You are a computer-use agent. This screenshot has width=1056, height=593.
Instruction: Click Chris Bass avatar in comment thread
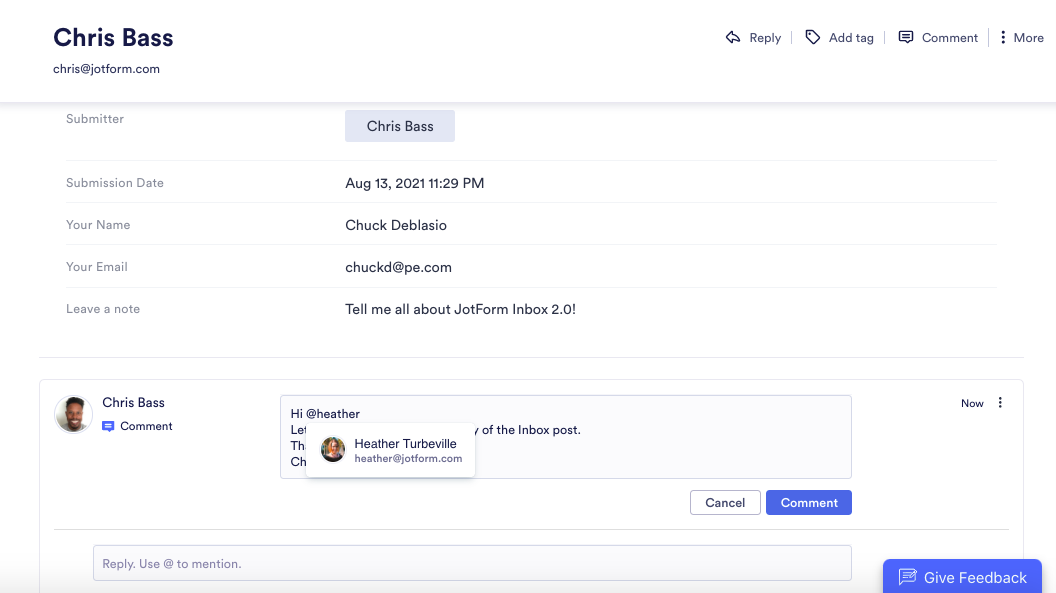(x=74, y=414)
